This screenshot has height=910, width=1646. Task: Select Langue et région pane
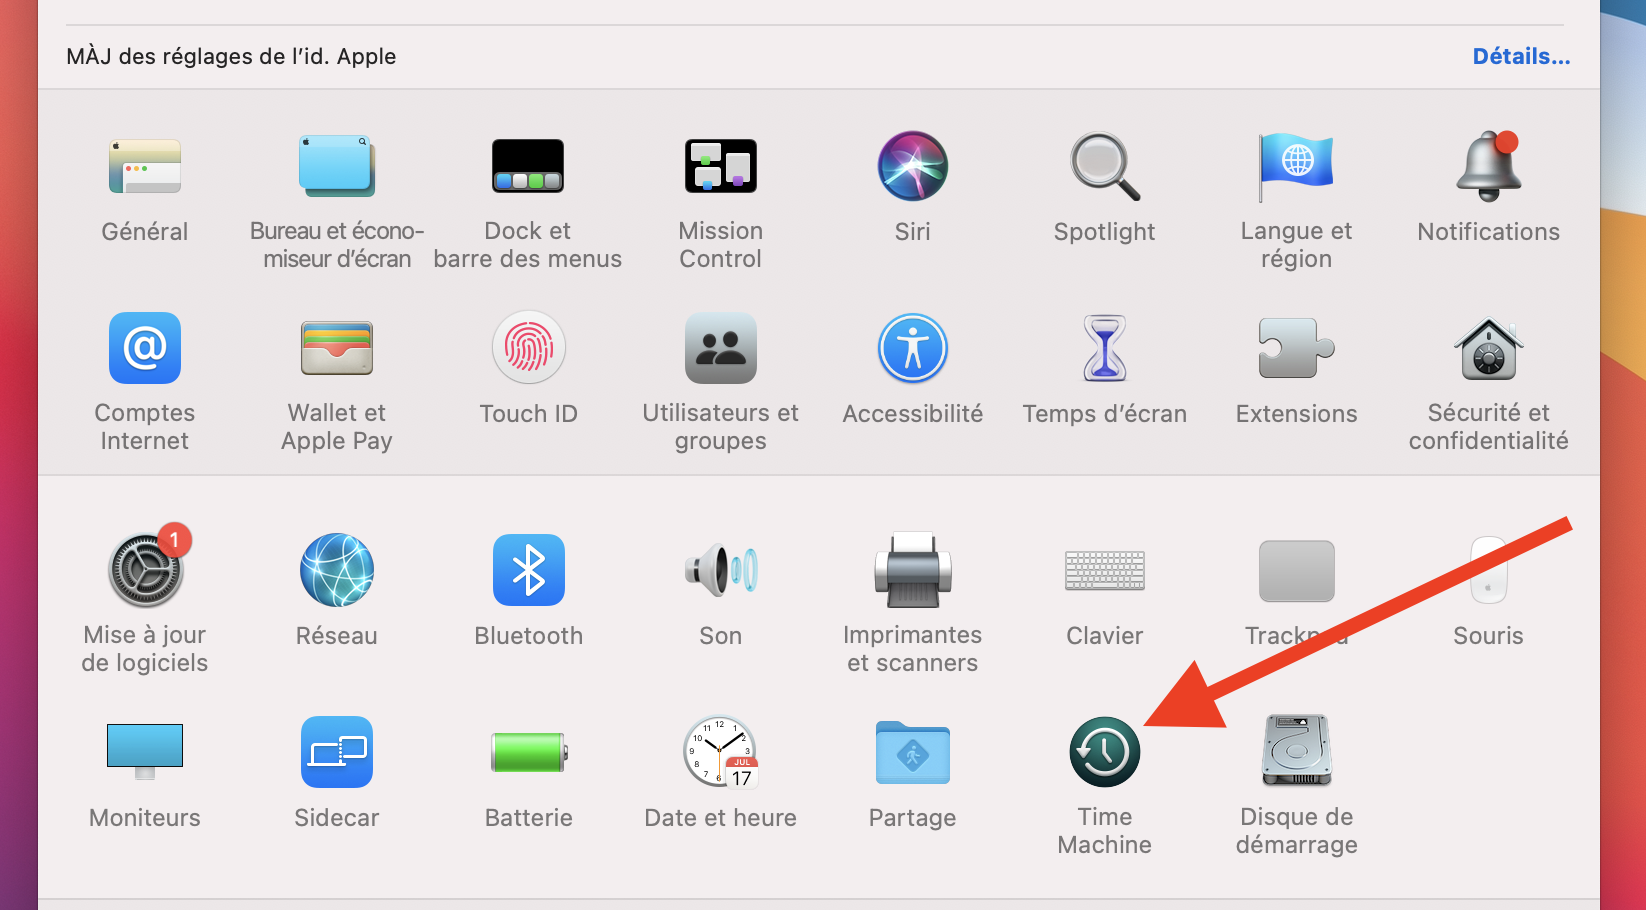1296,167
